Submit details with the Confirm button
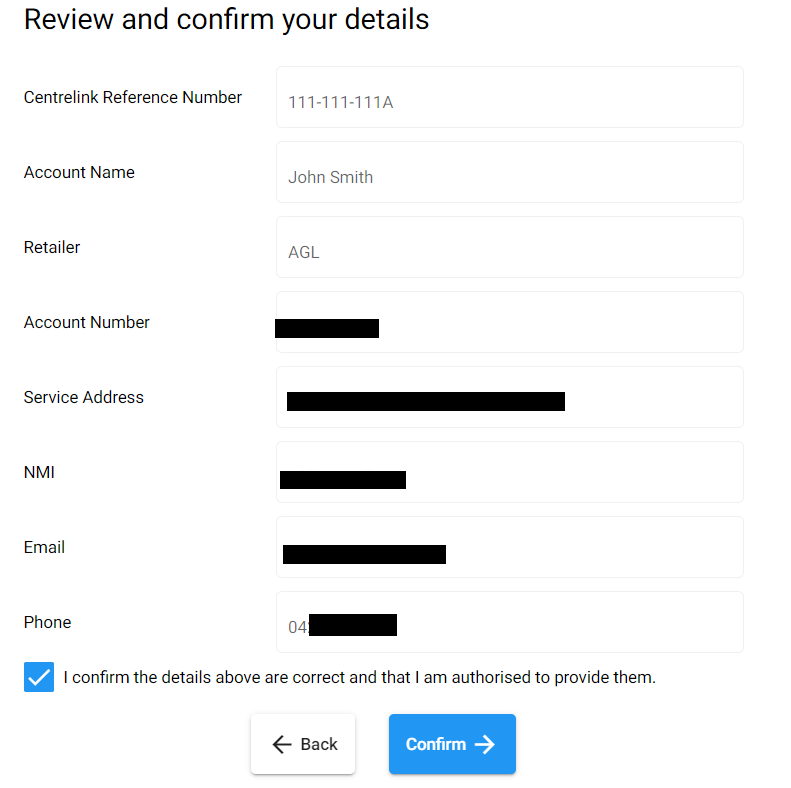791x788 pixels. point(452,744)
